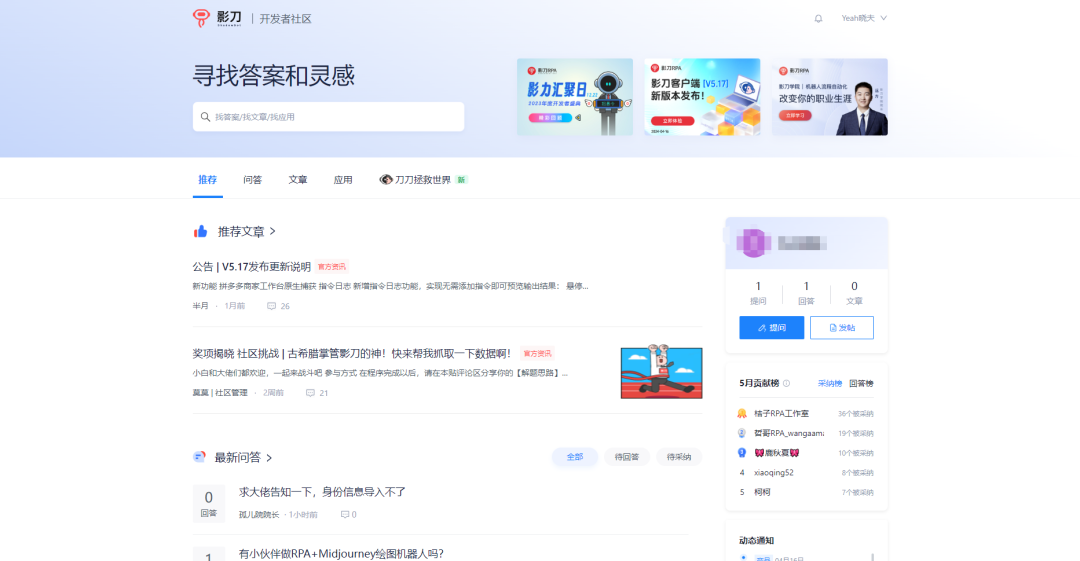Screen dimensions: 1080x561
Task: Switch to the 文章 tab
Action: click(x=298, y=180)
